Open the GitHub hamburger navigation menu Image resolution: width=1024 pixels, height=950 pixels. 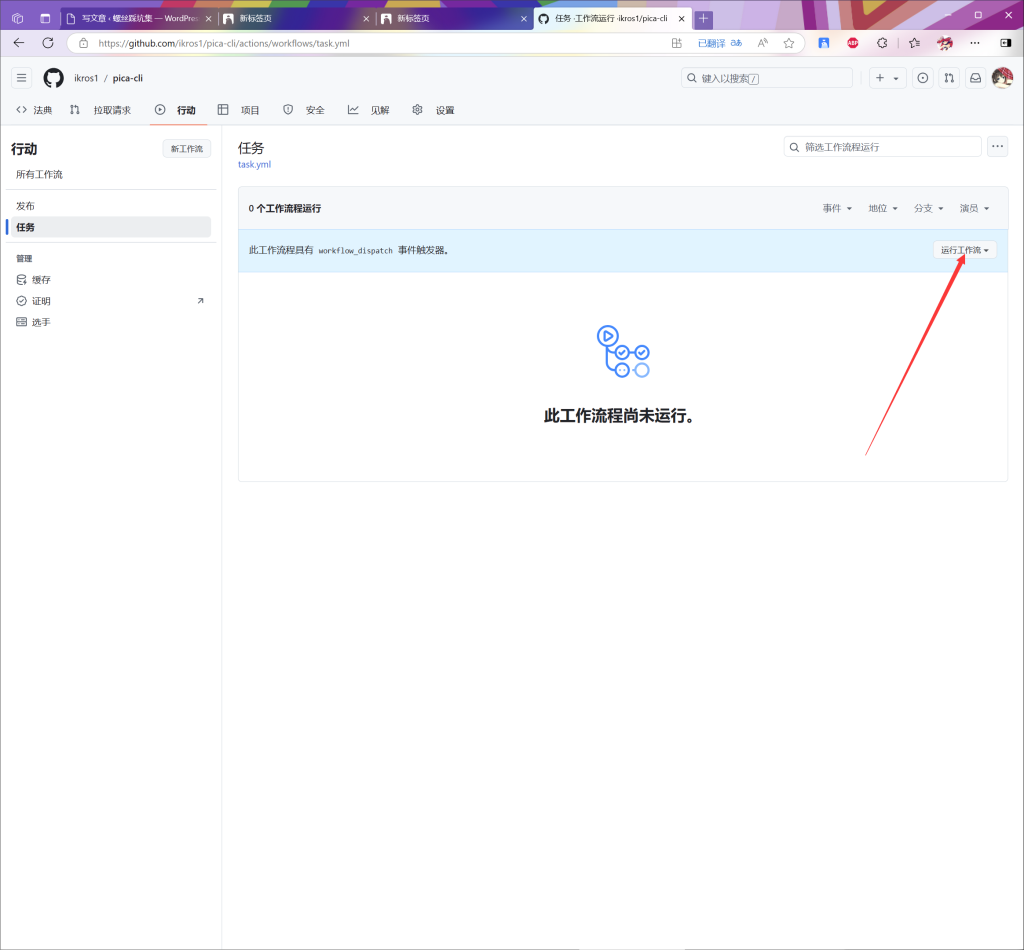[x=22, y=78]
